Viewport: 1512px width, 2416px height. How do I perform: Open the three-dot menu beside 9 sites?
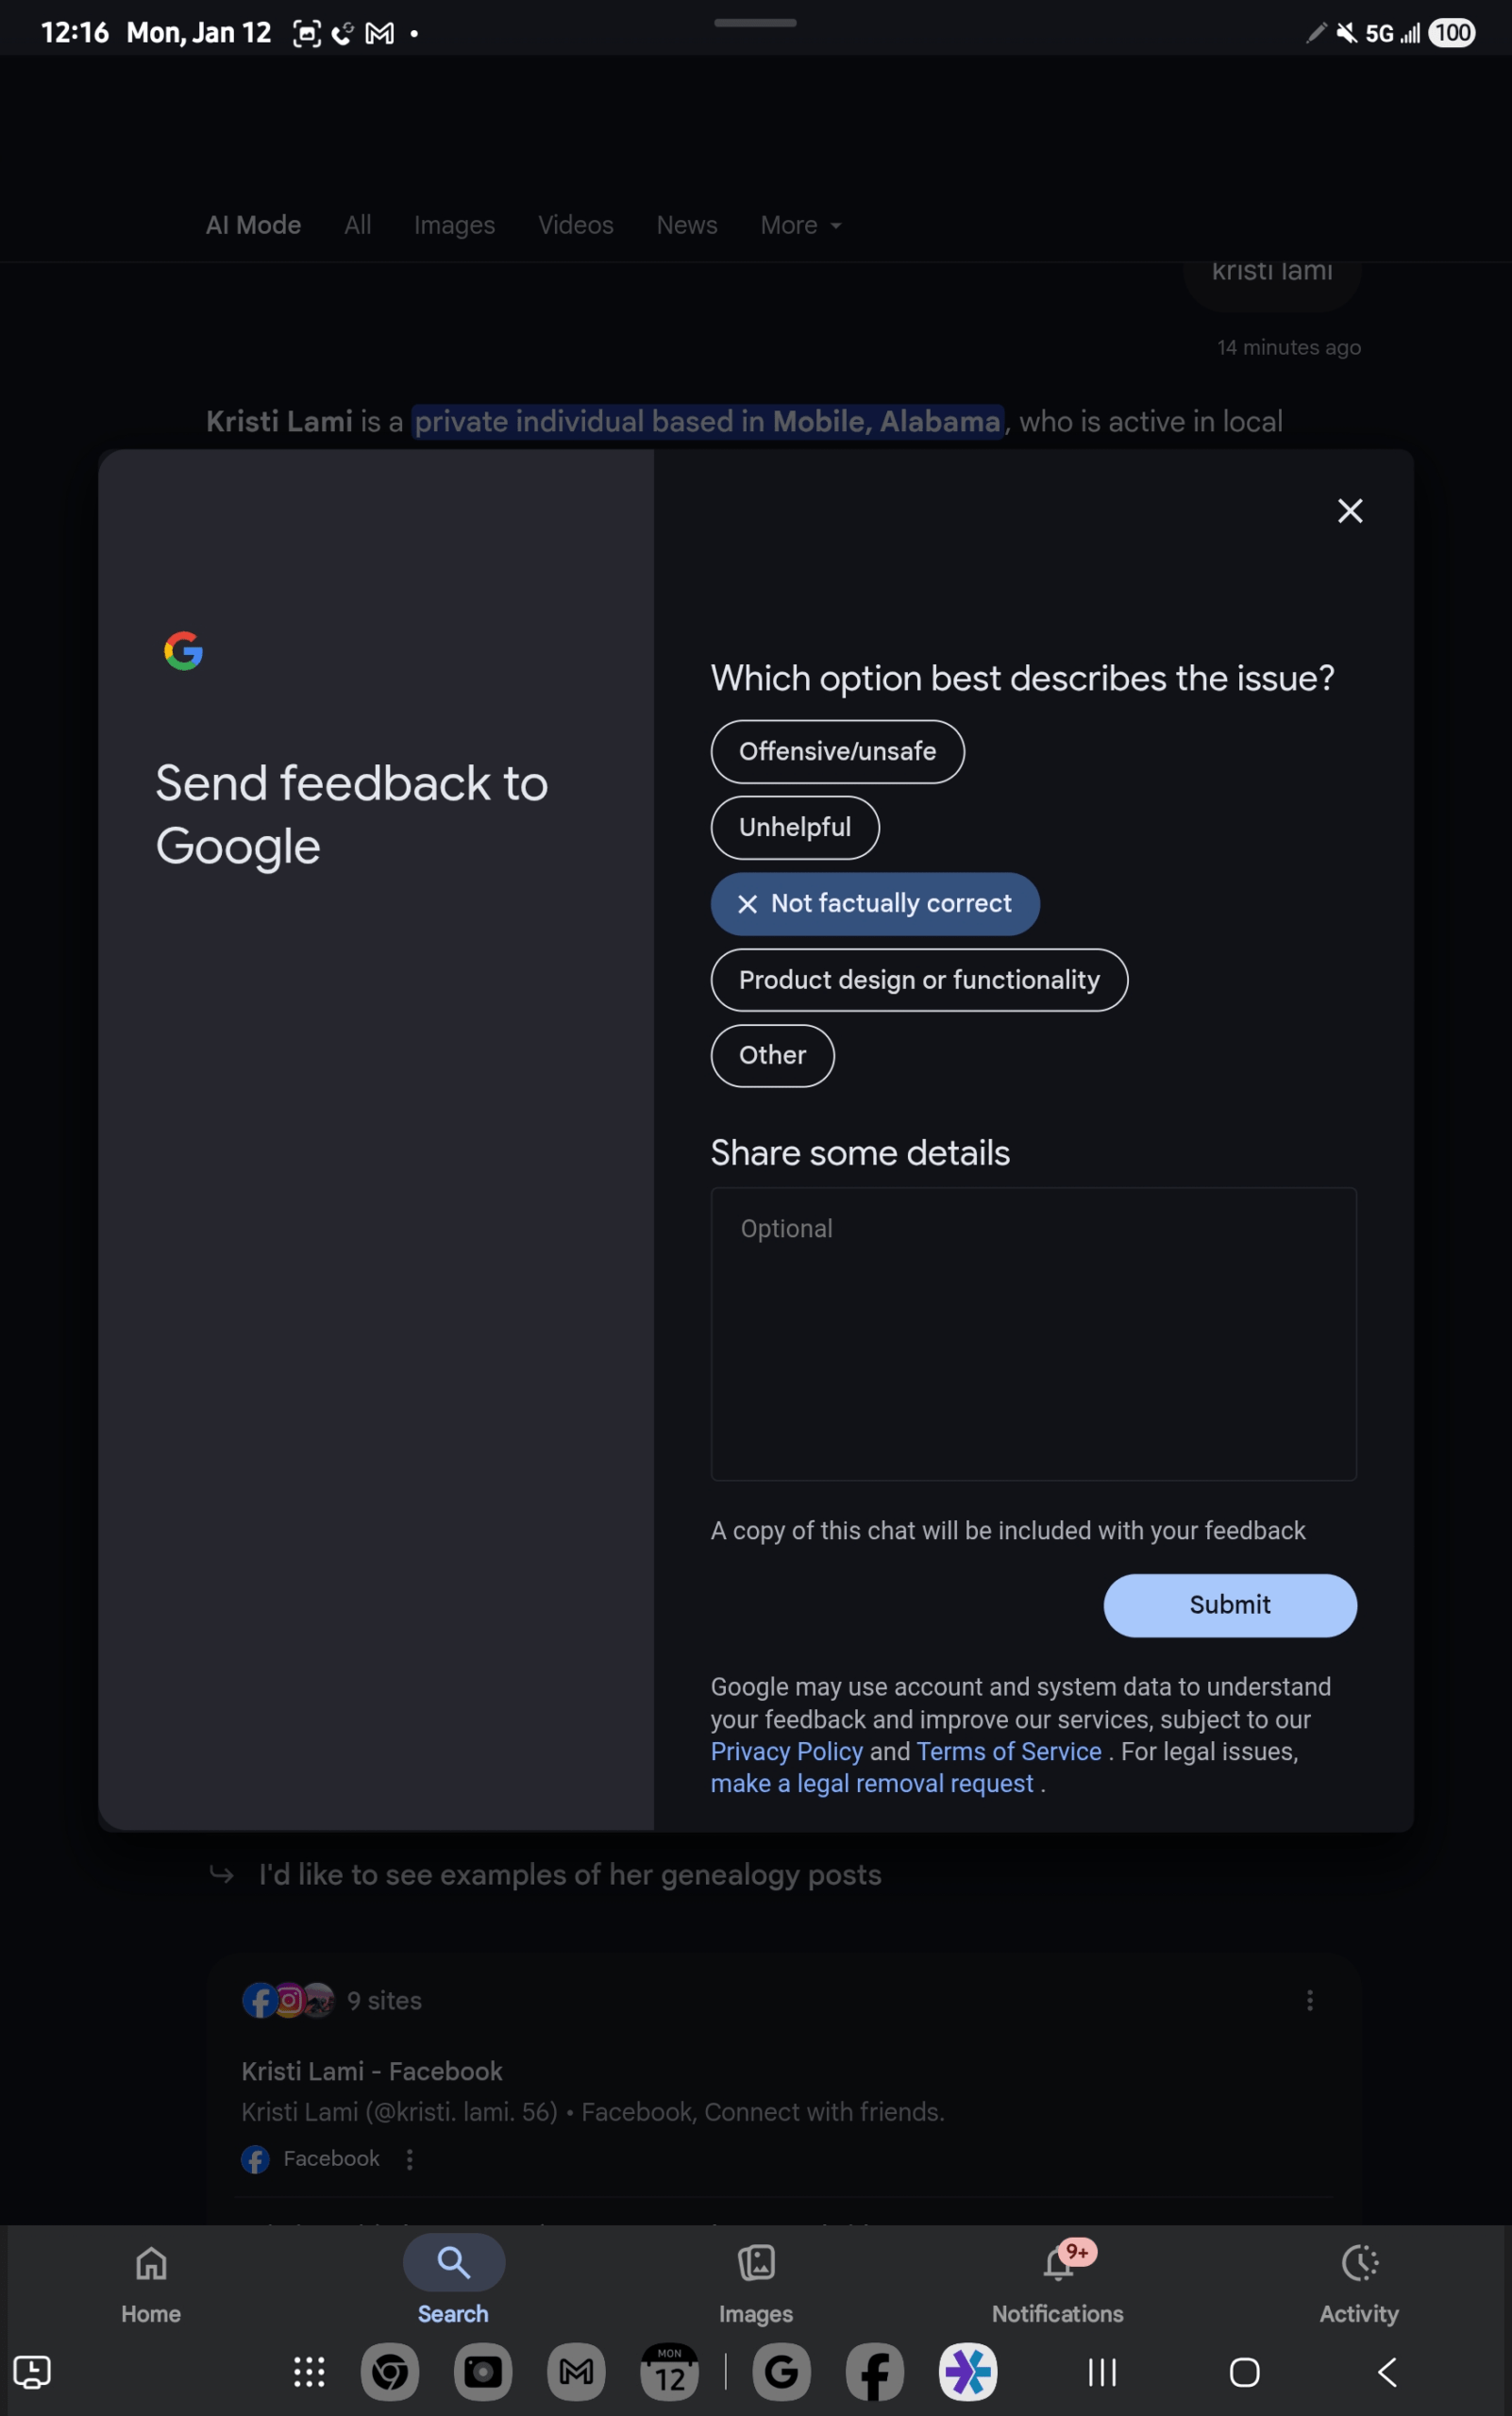(1310, 2000)
